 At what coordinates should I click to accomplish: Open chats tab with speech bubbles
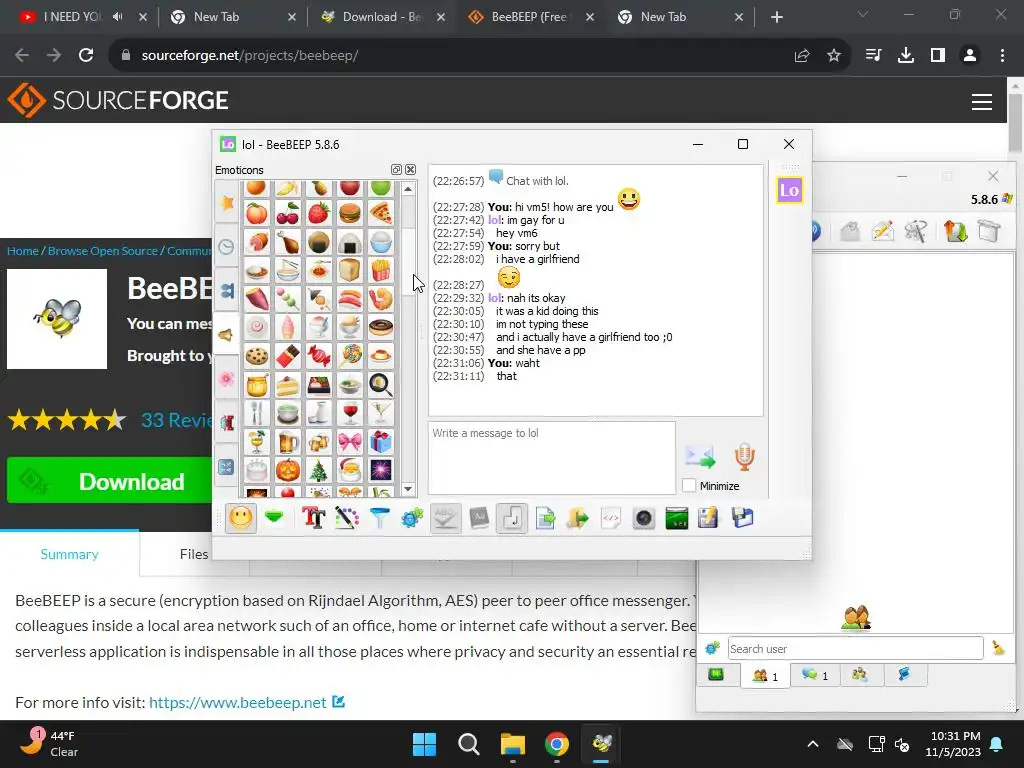coord(814,675)
